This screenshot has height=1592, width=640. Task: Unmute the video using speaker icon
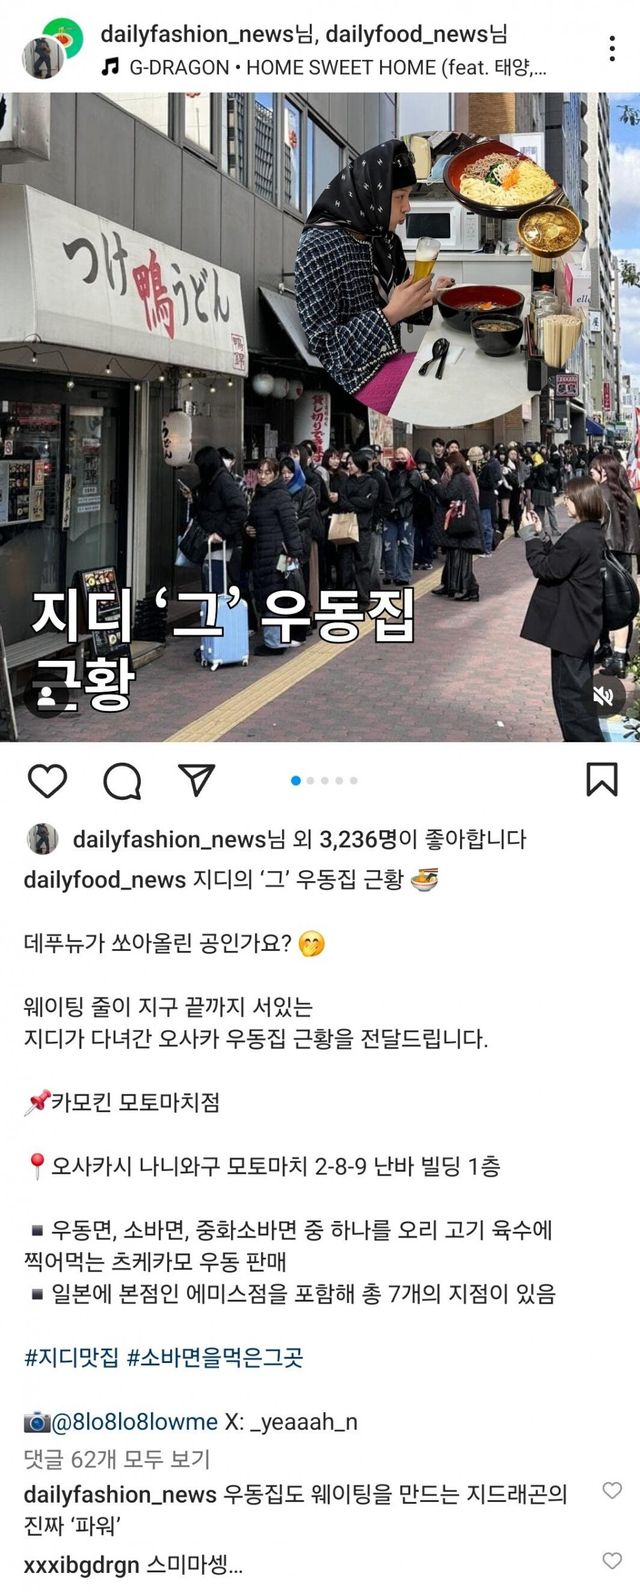[602, 696]
